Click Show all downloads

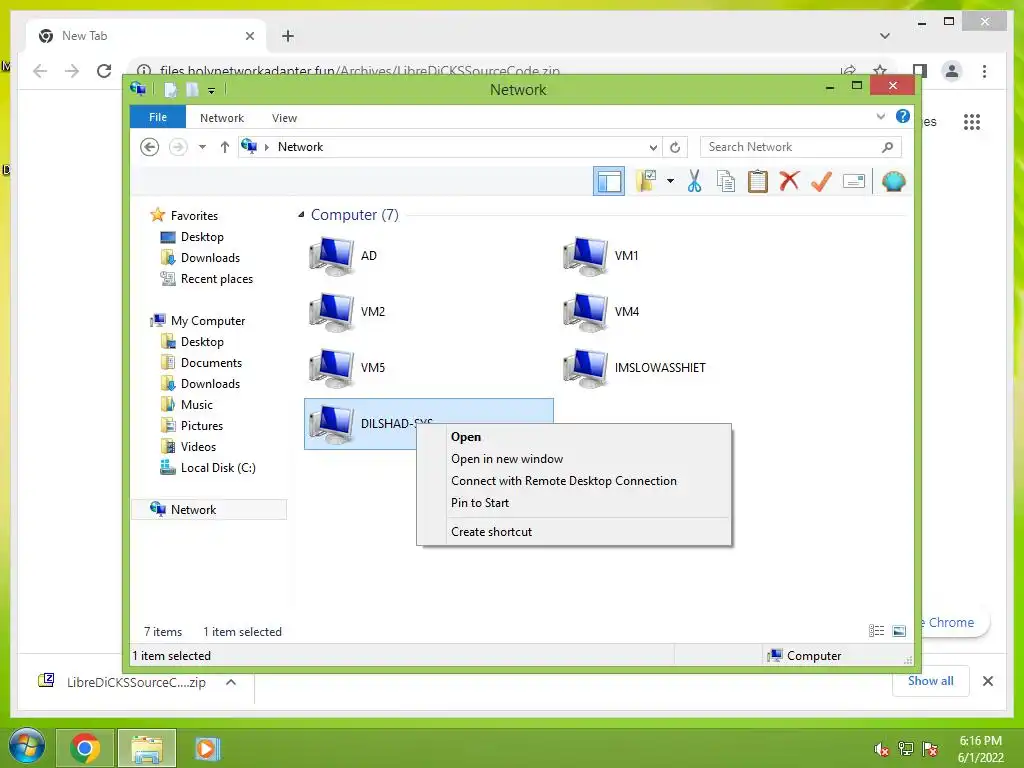click(931, 681)
